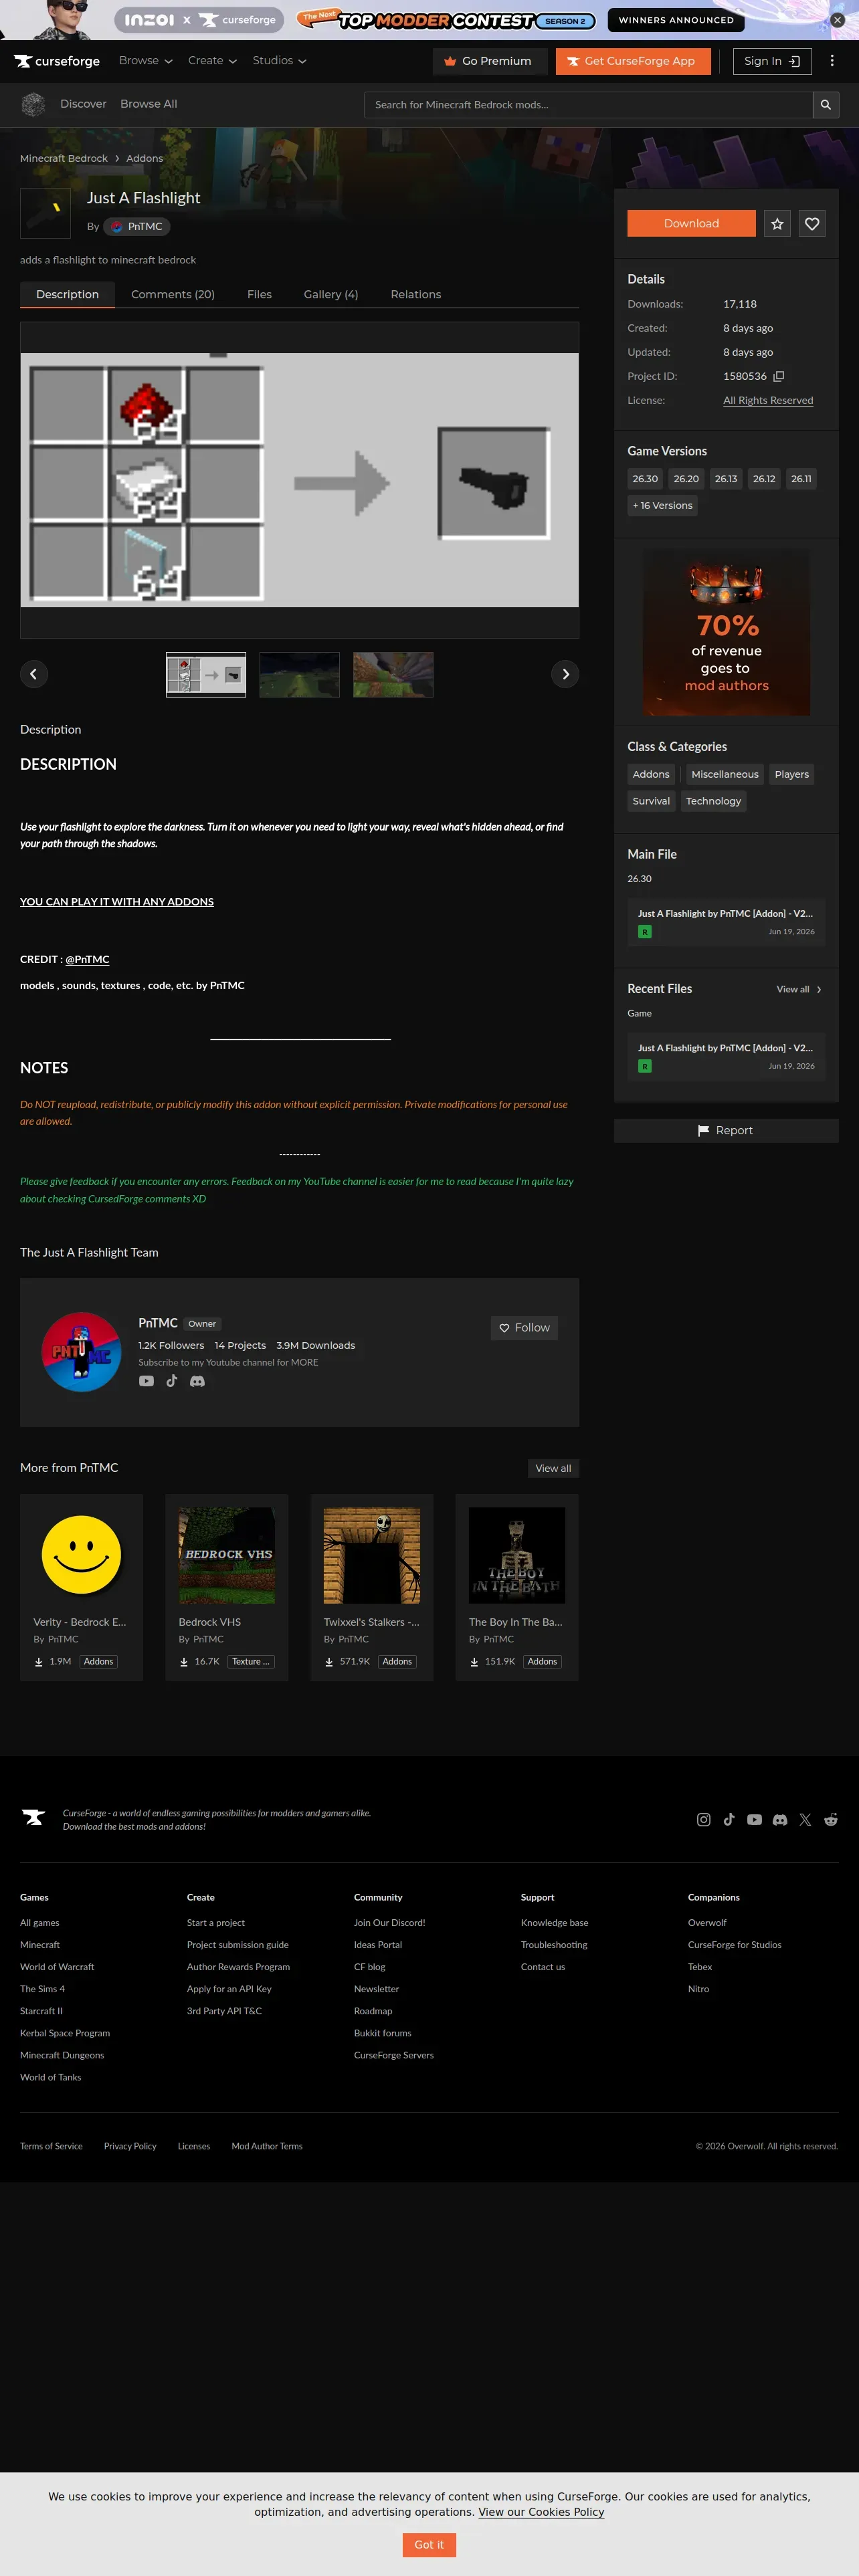The width and height of the screenshot is (859, 2576).
Task: Click the PnTMC author chip near title
Action: click(x=137, y=227)
